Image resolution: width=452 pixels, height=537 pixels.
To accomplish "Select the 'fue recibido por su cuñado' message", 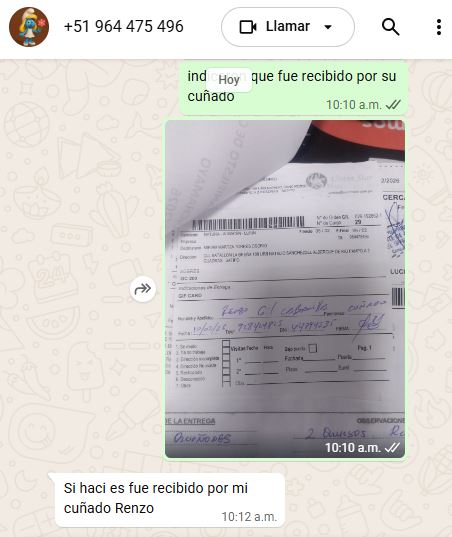I will tap(293, 88).
